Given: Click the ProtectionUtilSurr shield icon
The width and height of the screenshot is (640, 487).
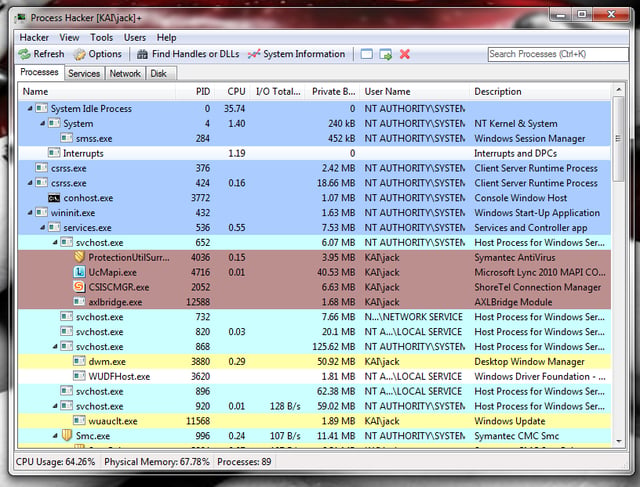Looking at the screenshot, I should click(x=79, y=257).
